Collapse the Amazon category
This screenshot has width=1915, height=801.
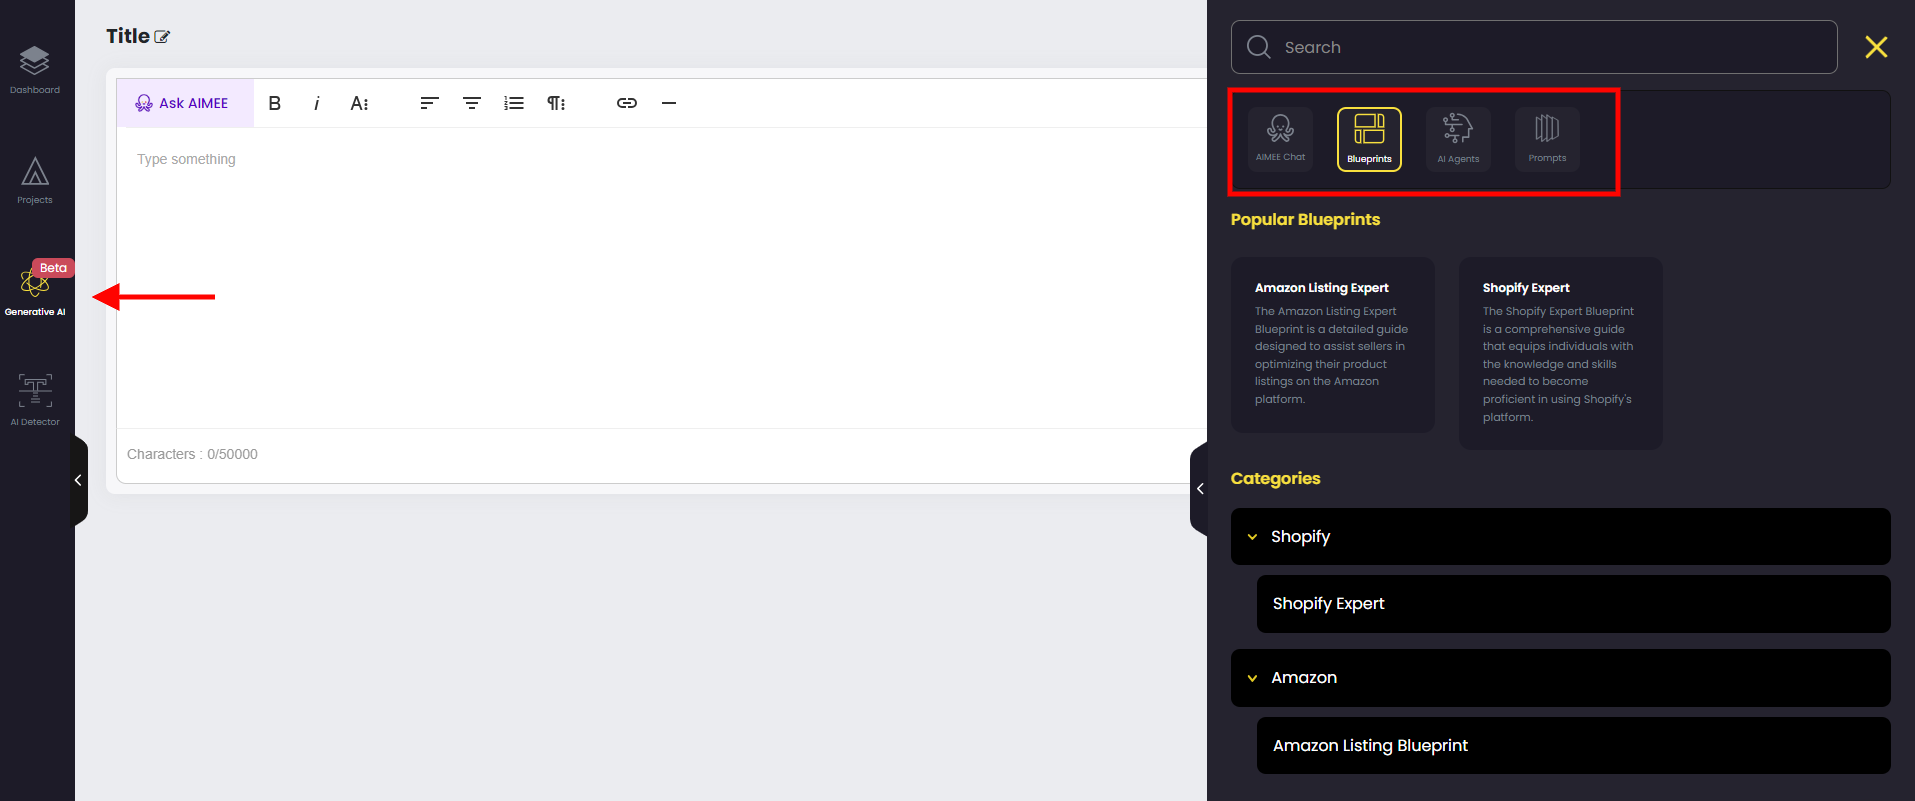click(x=1252, y=678)
